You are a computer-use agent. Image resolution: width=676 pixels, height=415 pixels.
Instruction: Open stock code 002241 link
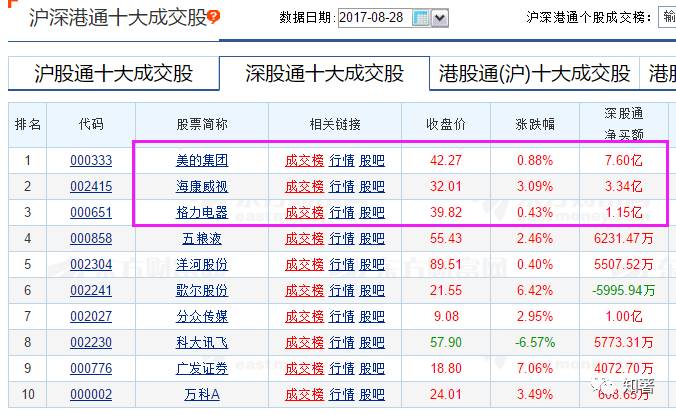[x=91, y=290]
